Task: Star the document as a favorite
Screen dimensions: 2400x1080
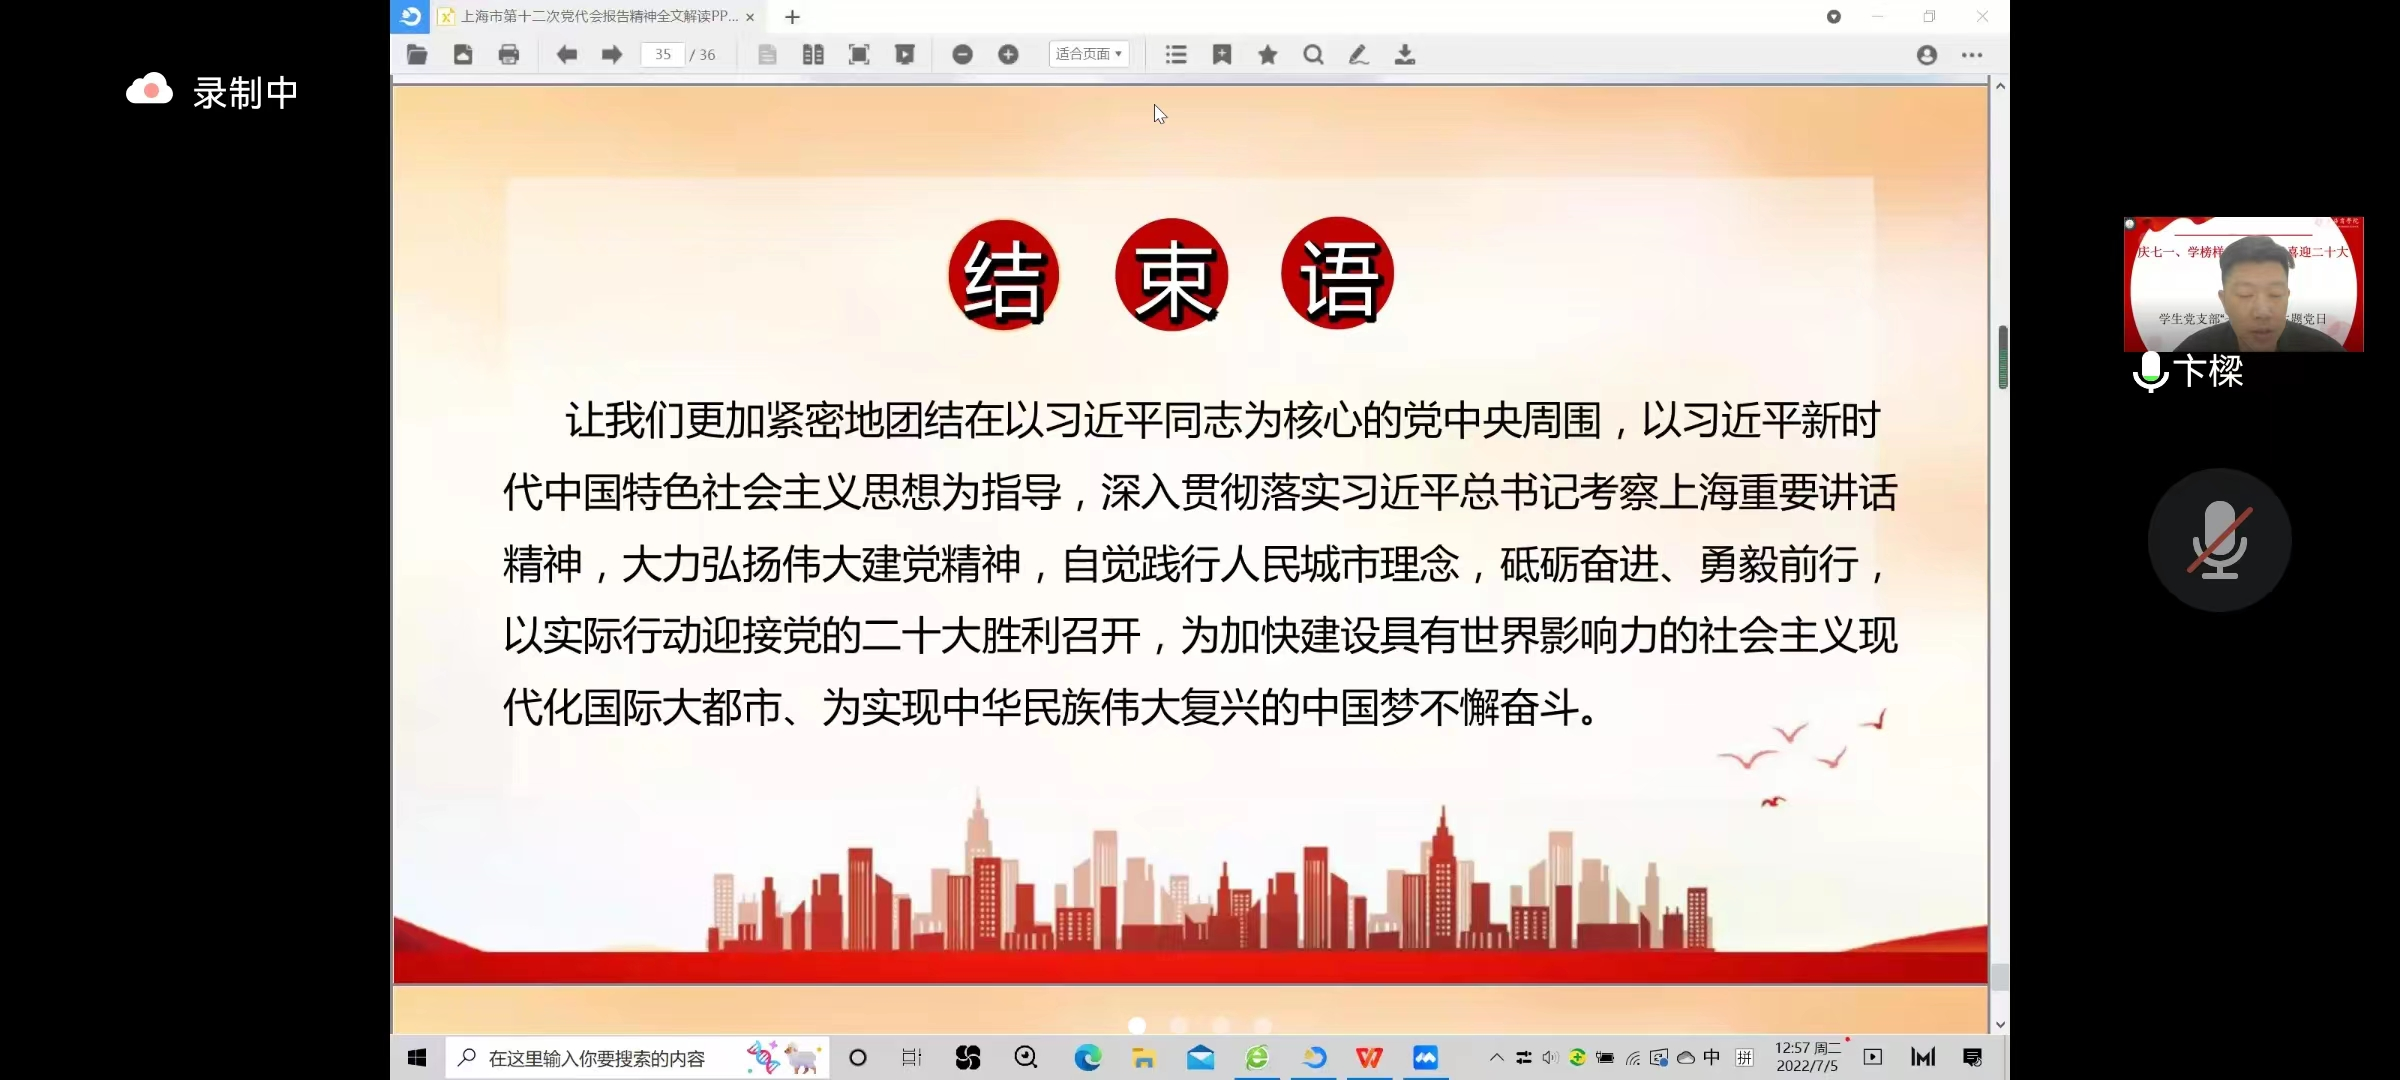Action: pyautogui.click(x=1267, y=55)
